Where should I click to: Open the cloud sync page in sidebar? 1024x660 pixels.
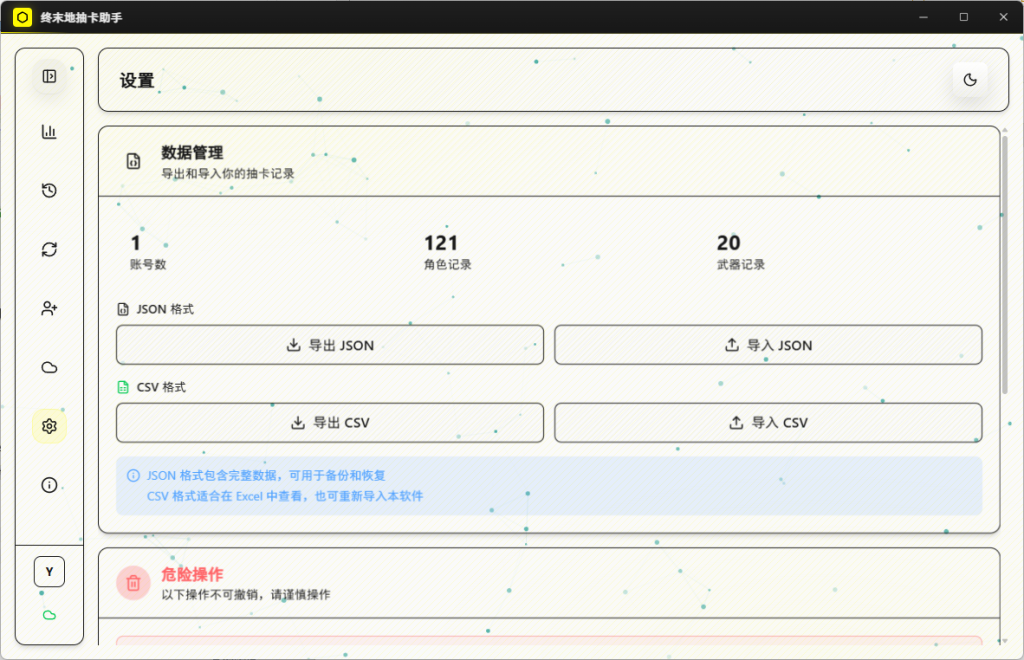pyautogui.click(x=49, y=367)
